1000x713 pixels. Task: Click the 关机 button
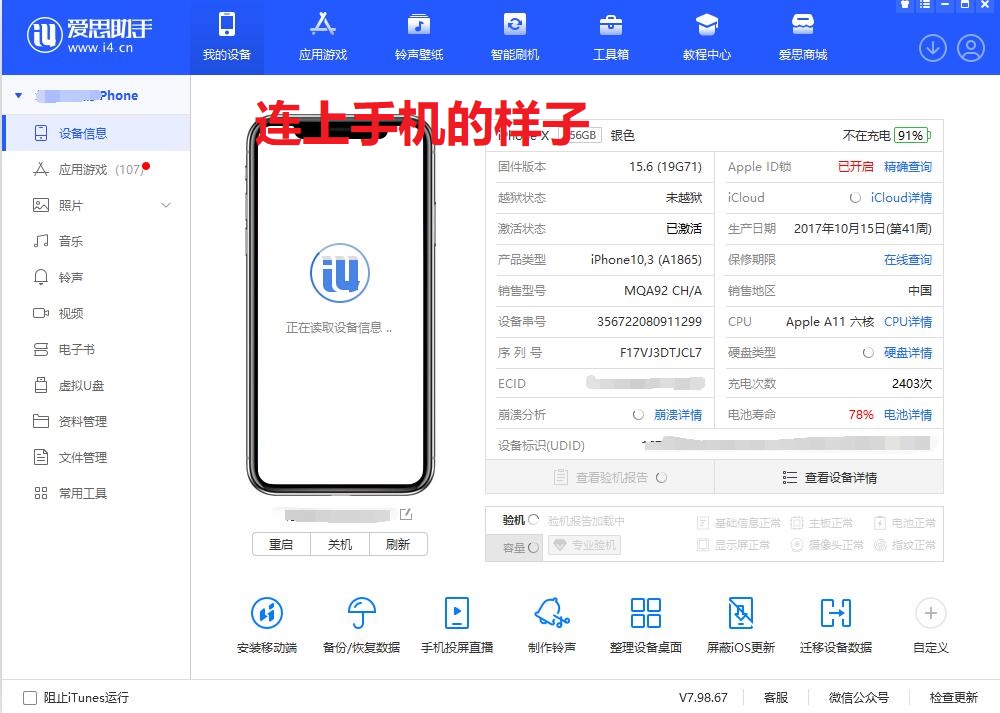(340, 544)
